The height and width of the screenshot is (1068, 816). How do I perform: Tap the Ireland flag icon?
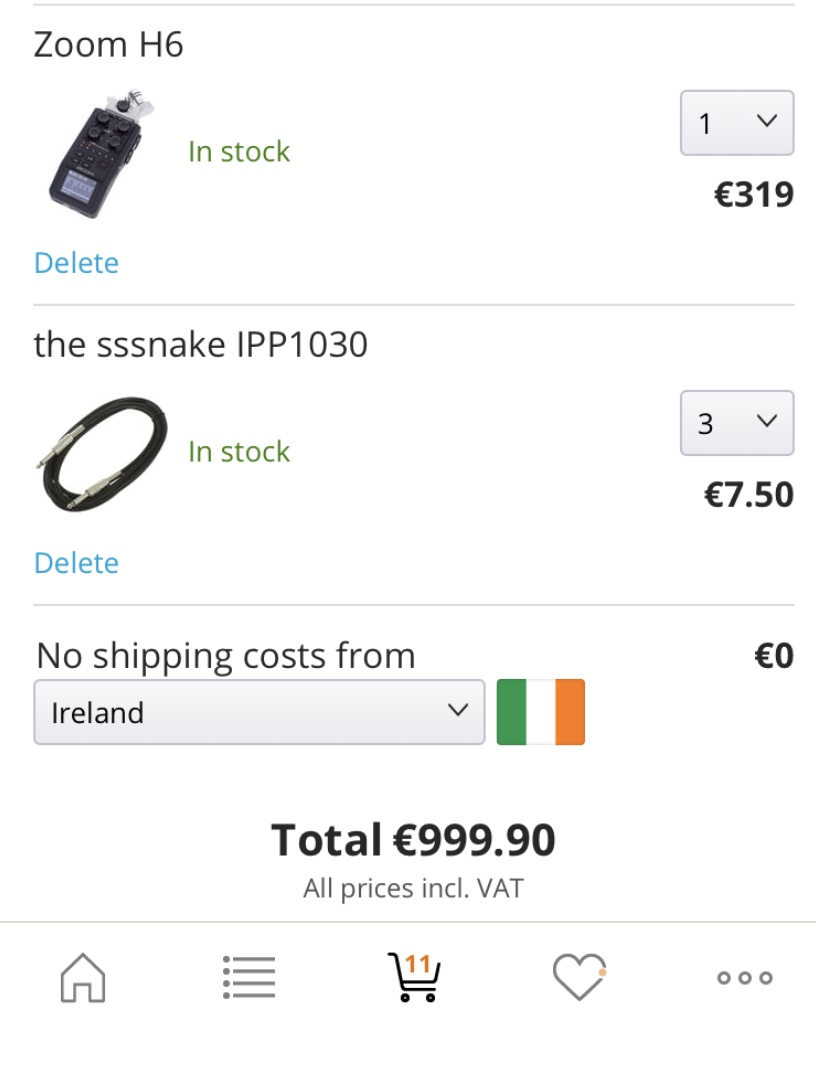pyautogui.click(x=541, y=712)
